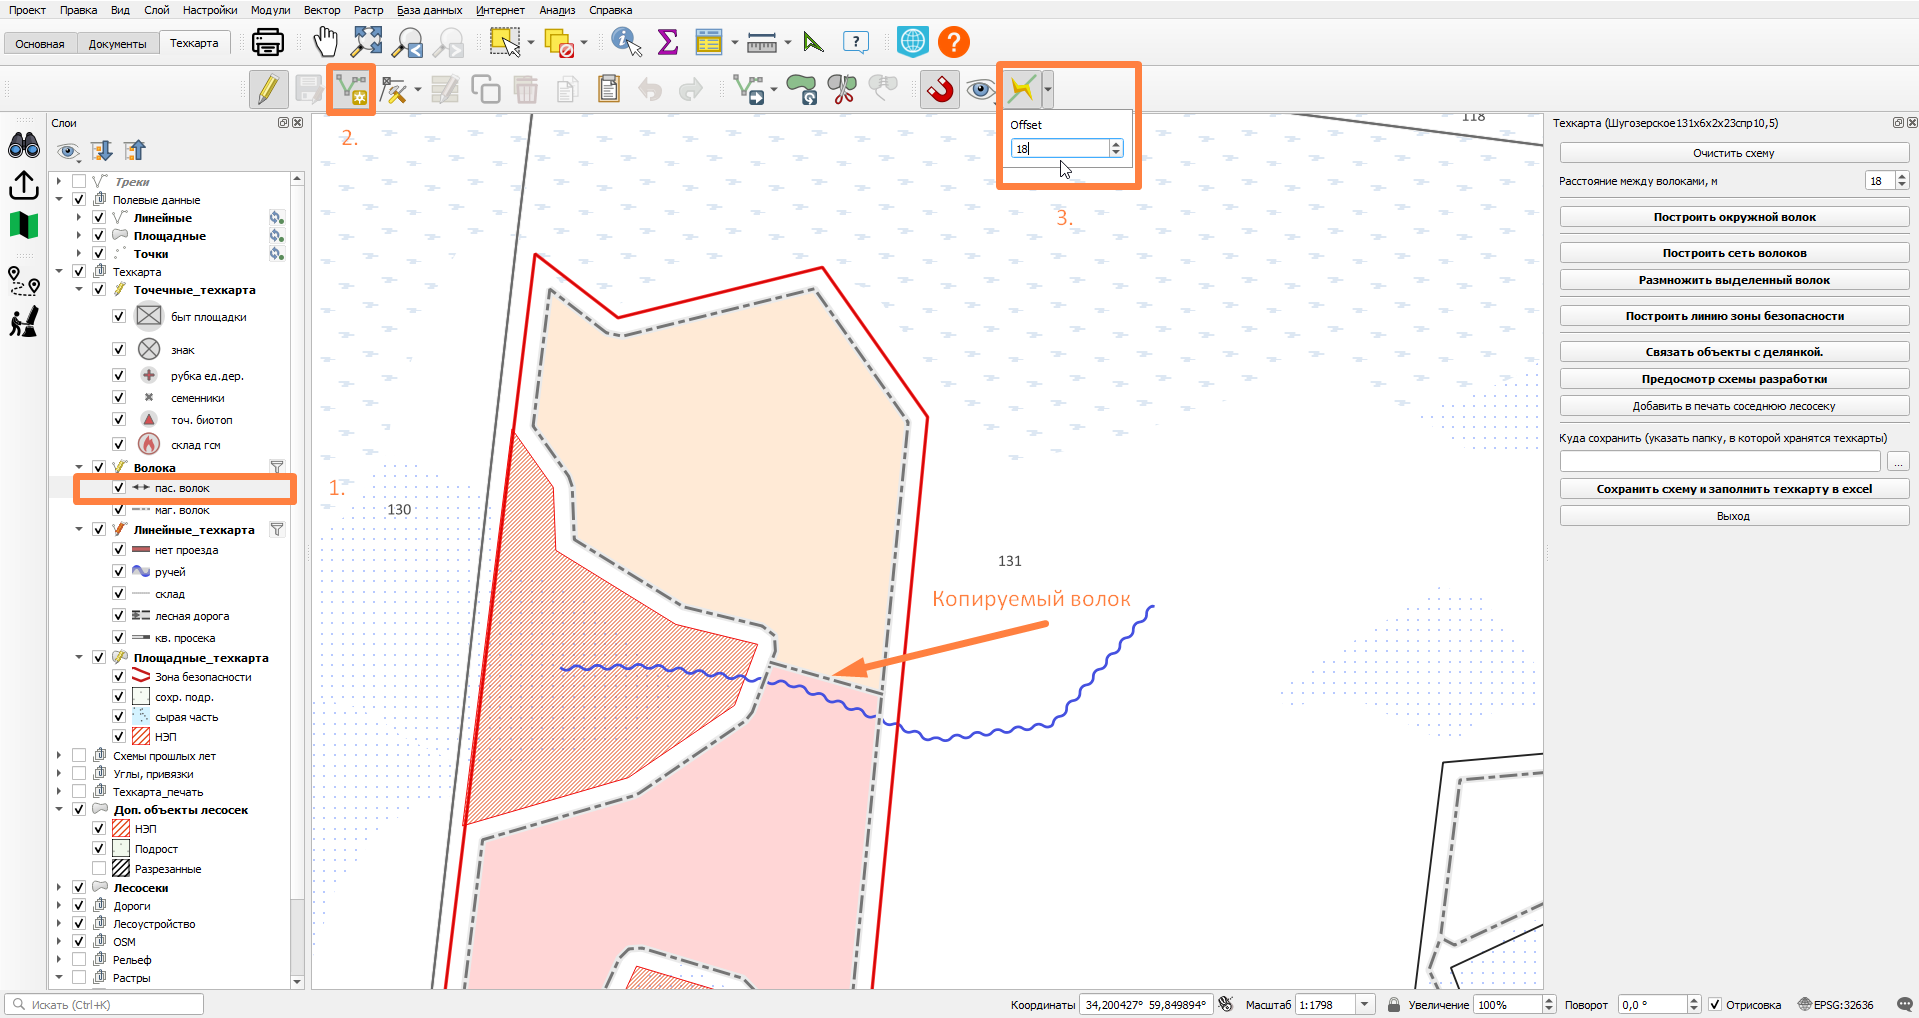Viewport: 1919px width, 1018px height.
Task: Click the Offset value input field
Action: [1060, 148]
